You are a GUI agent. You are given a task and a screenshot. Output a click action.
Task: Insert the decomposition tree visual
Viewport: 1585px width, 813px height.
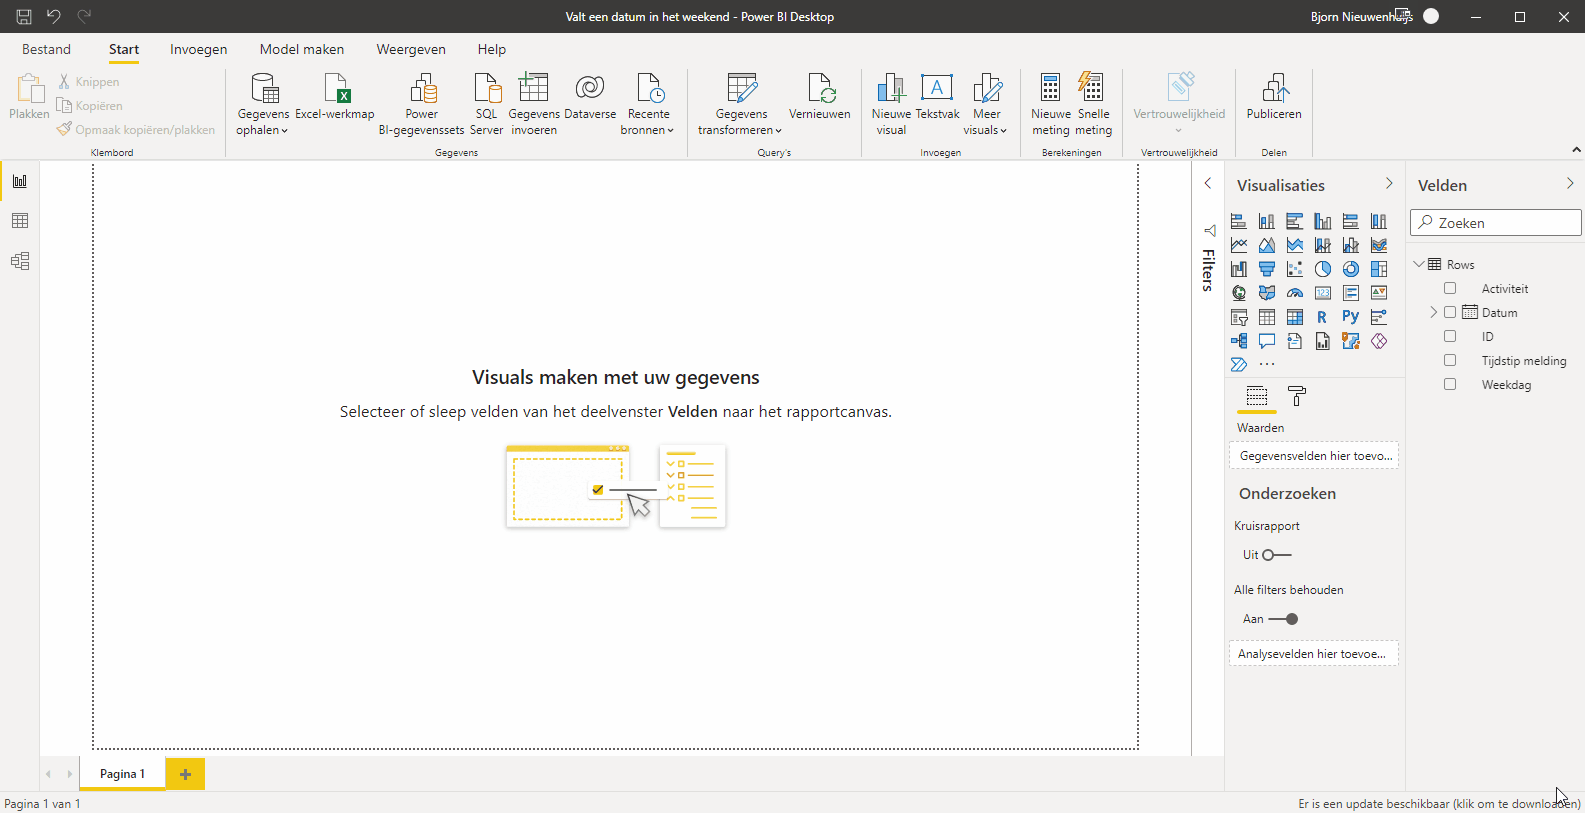1239,341
